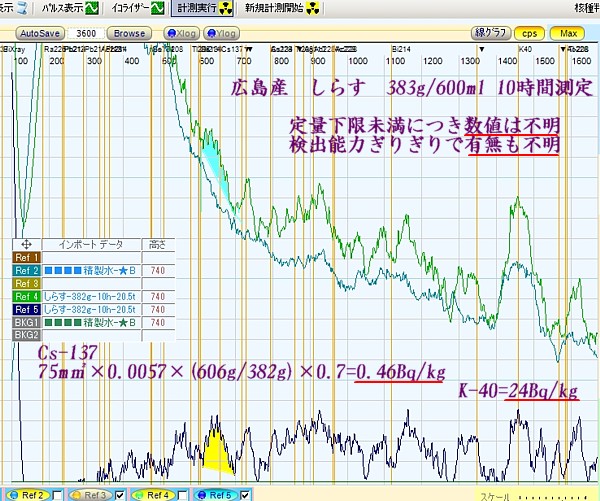The image size is (600, 501).
Task: Select the gray BKG1 label
Action: [x=26, y=322]
